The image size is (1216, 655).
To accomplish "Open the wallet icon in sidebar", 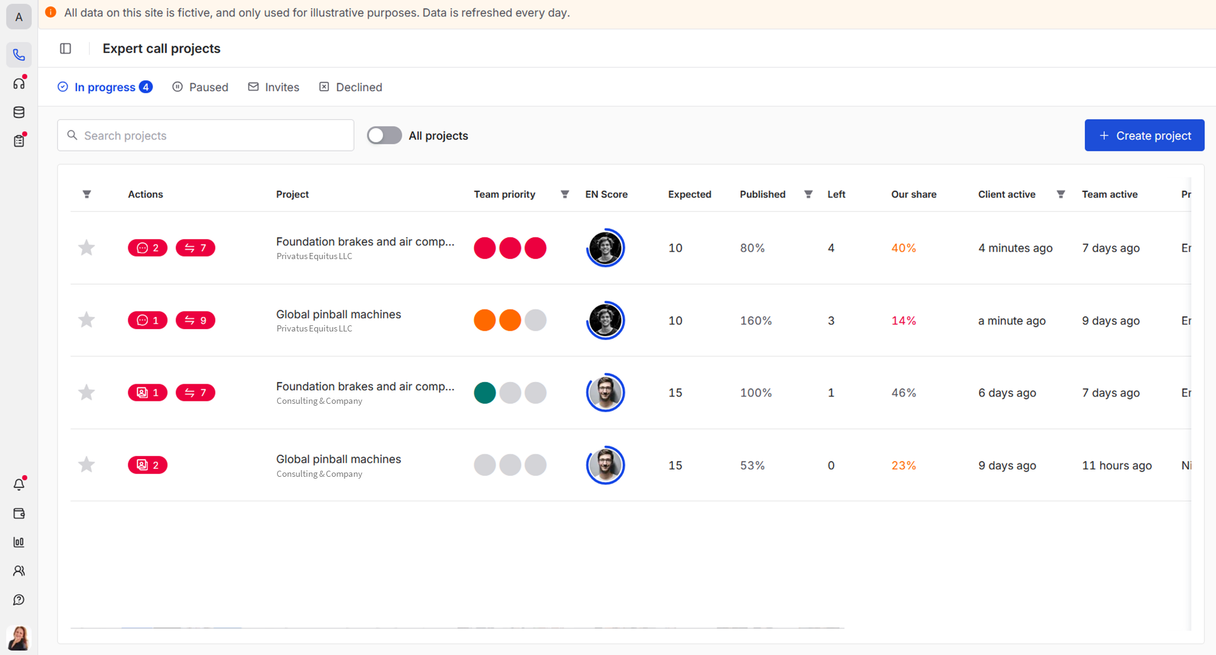I will (x=19, y=514).
